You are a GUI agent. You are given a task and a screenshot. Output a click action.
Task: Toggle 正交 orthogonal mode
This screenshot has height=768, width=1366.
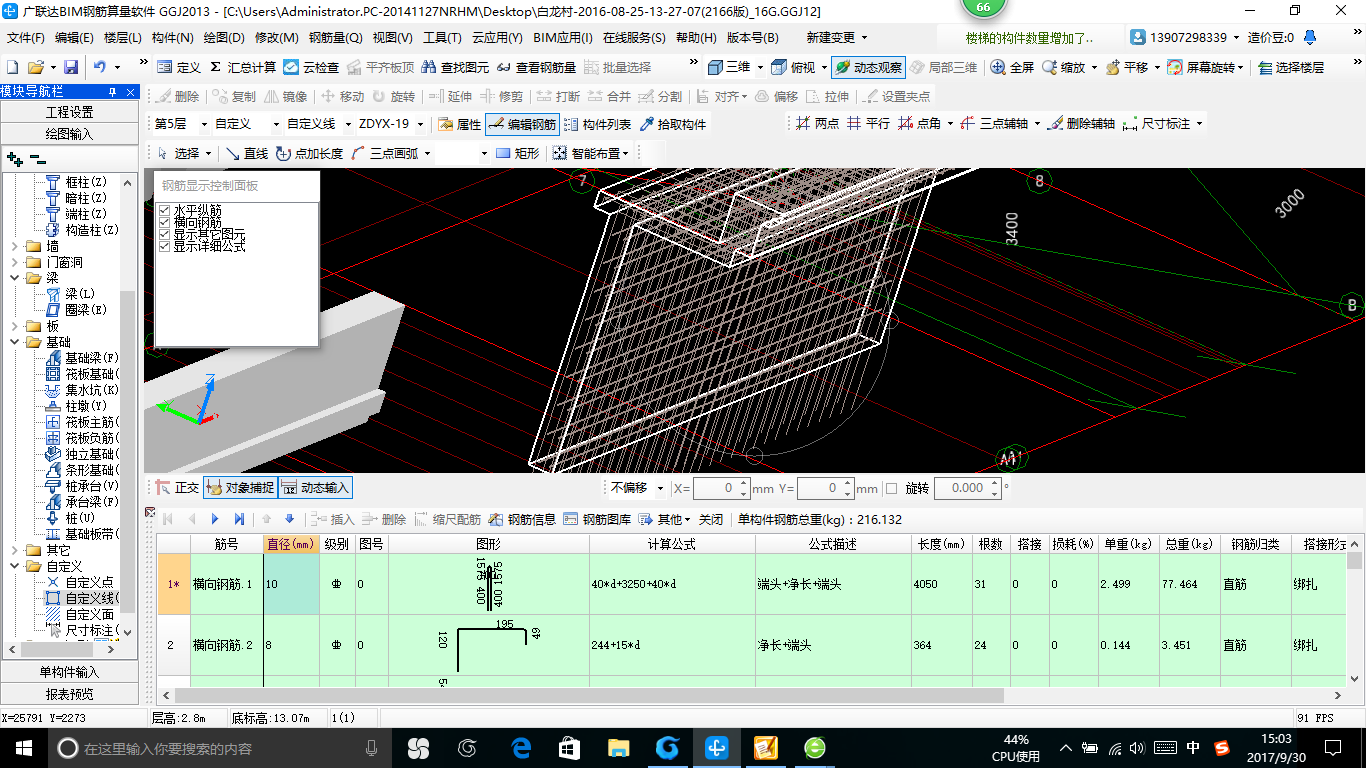pos(177,488)
